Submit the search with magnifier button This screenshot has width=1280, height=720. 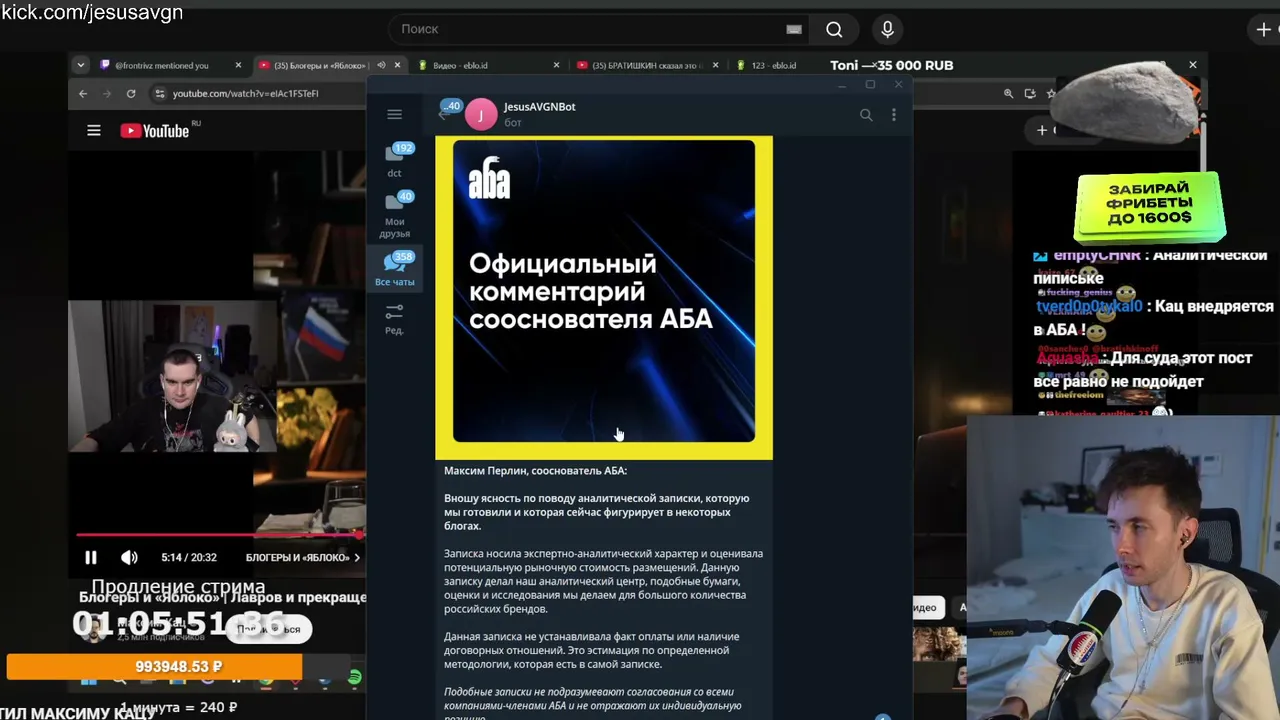click(834, 29)
